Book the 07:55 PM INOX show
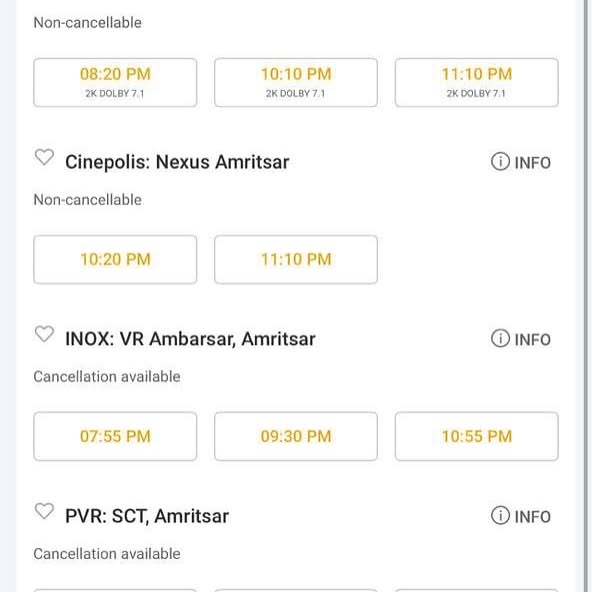This screenshot has width=592, height=592. pos(115,436)
